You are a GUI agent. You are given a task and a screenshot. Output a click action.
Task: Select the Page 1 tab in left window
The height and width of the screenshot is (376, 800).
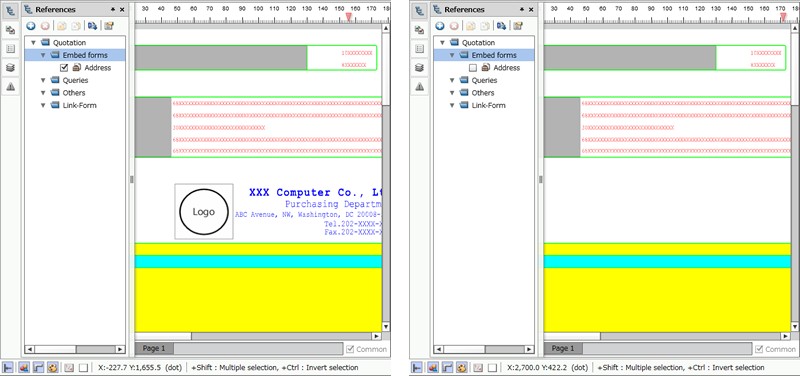pyautogui.click(x=154, y=348)
